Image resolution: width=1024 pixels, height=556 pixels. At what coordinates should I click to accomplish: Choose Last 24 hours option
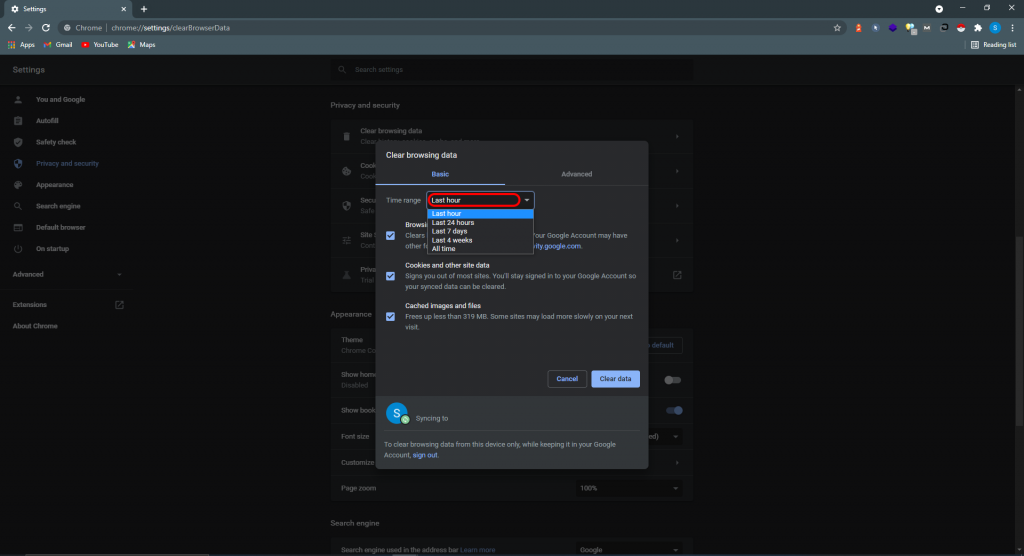pyautogui.click(x=480, y=223)
